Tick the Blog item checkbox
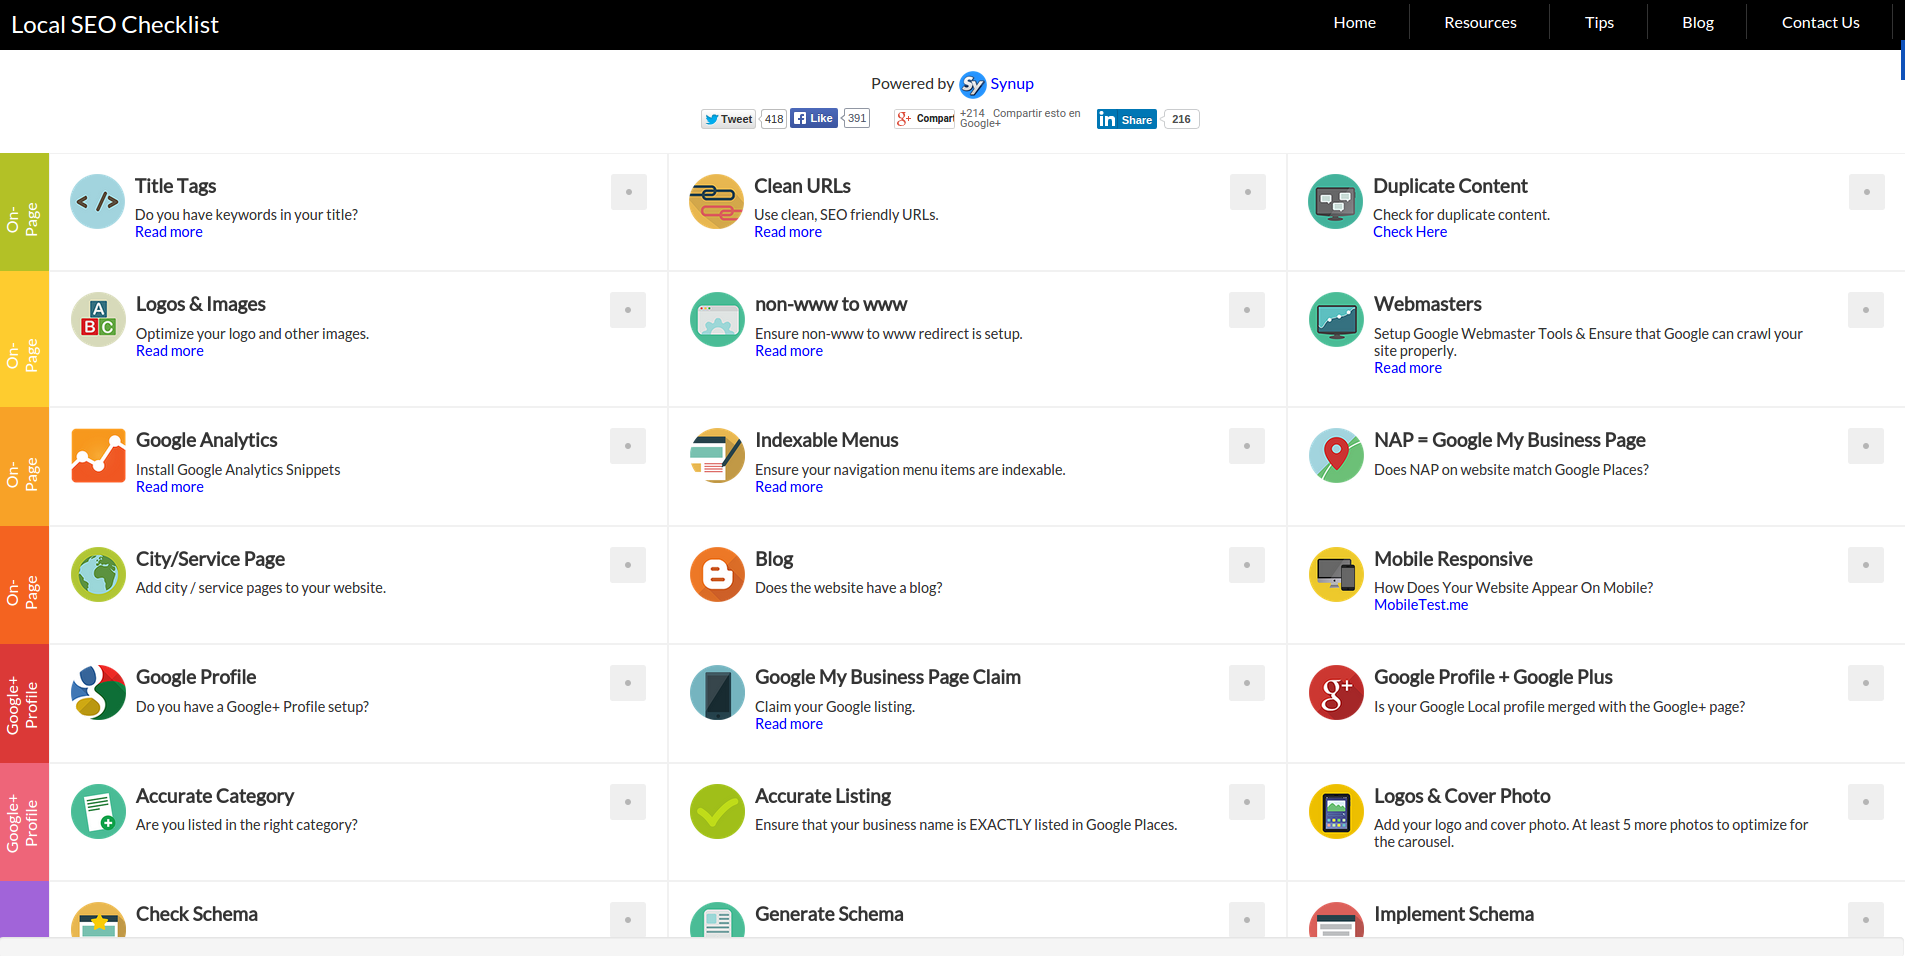The image size is (1905, 956). point(1247,565)
